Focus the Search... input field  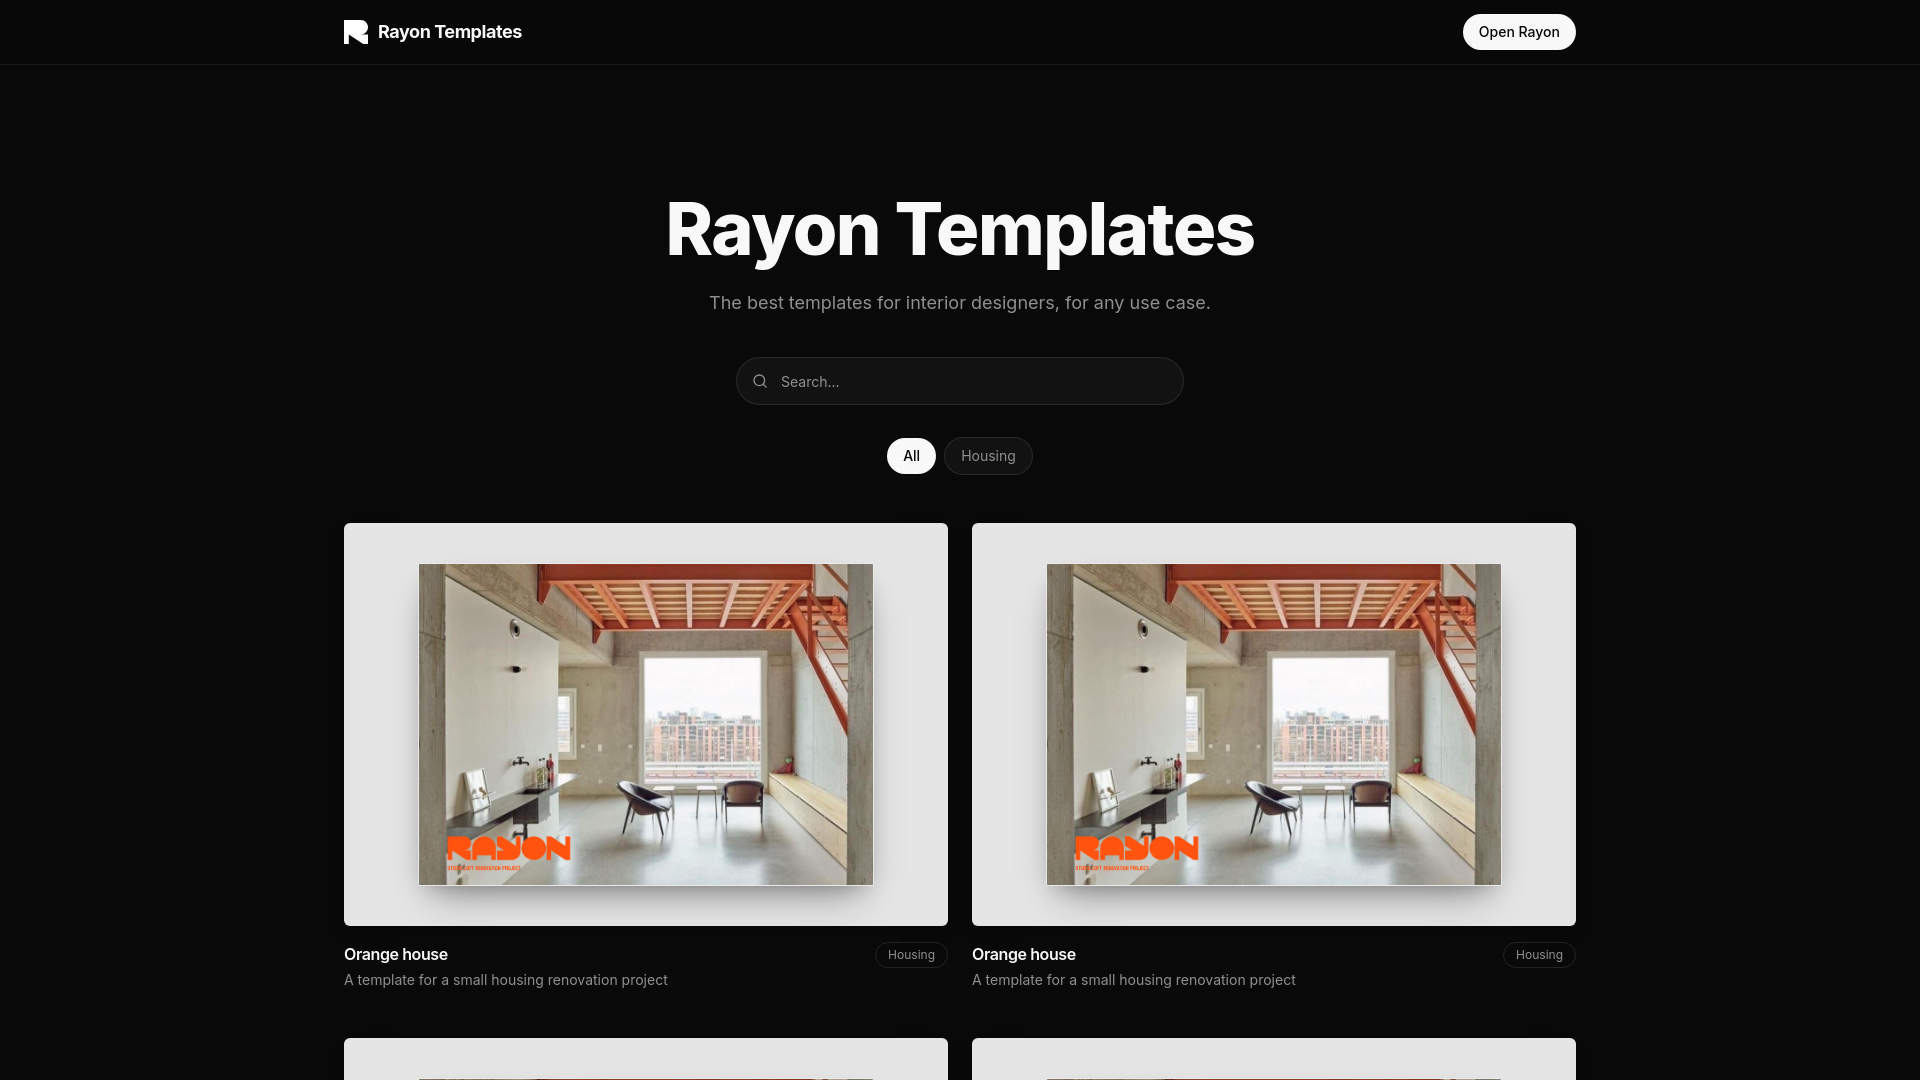pyautogui.click(x=960, y=381)
